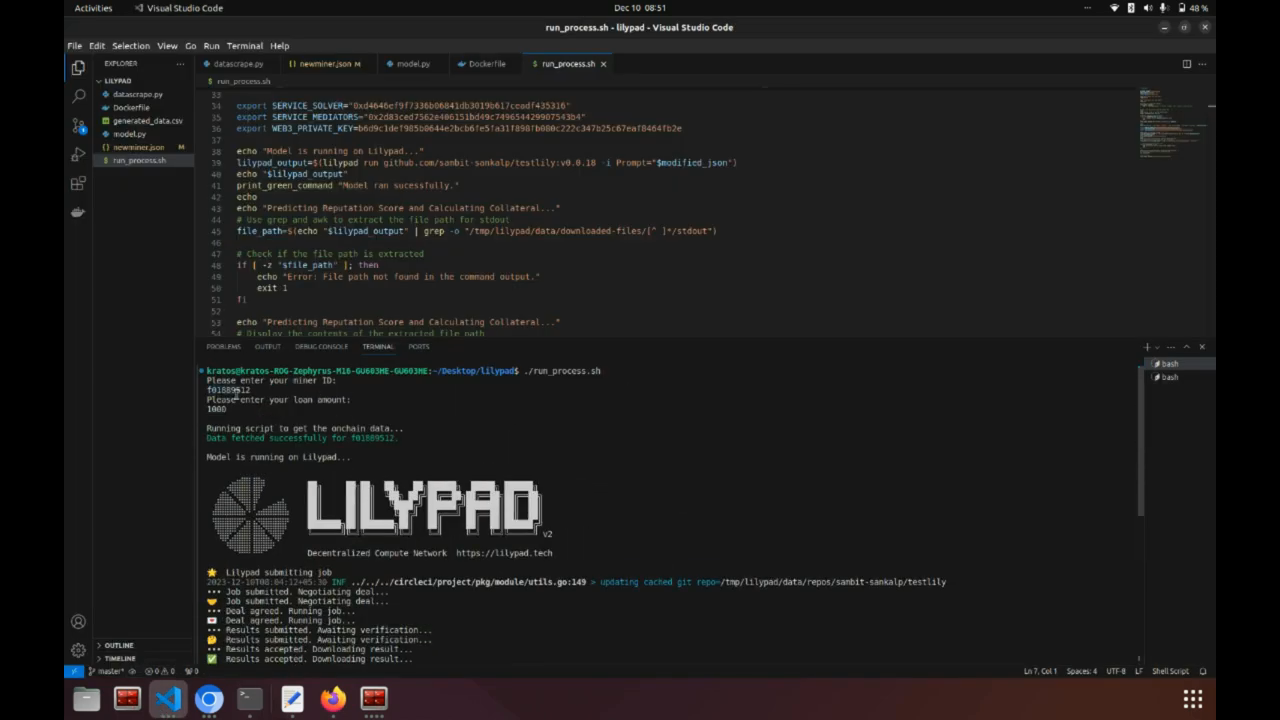Open the Extensions view
Viewport: 1280px width, 720px height.
click(78, 183)
